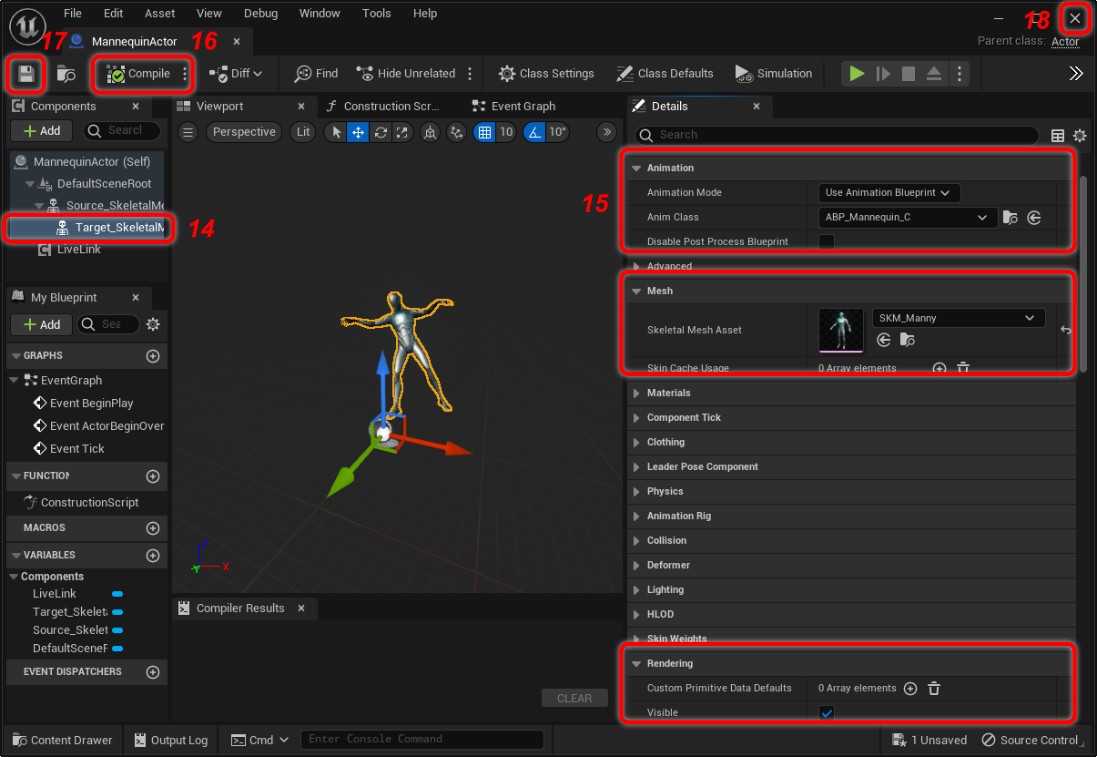Toggle the Visible checkbox under Rendering
The image size is (1097, 757).
(827, 712)
